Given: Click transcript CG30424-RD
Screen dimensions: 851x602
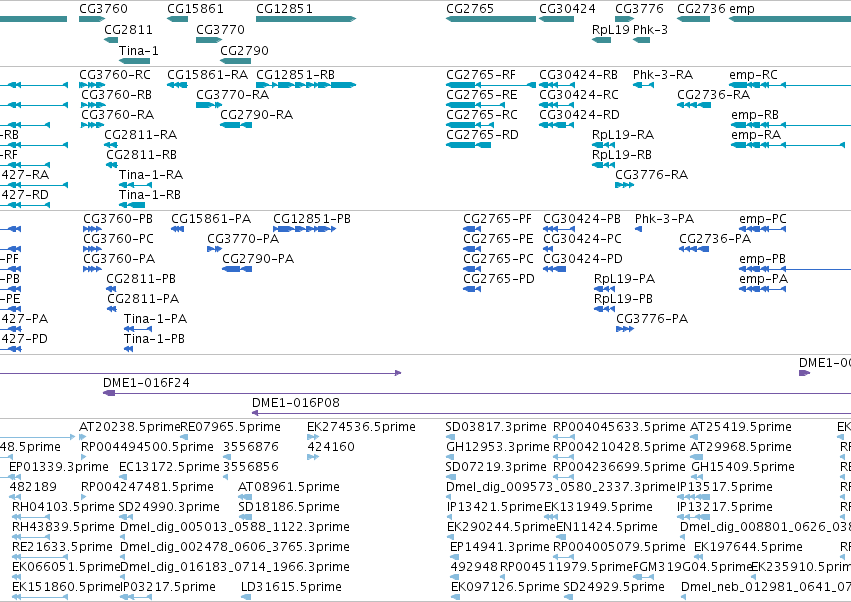Looking at the screenshot, I should point(556,125).
